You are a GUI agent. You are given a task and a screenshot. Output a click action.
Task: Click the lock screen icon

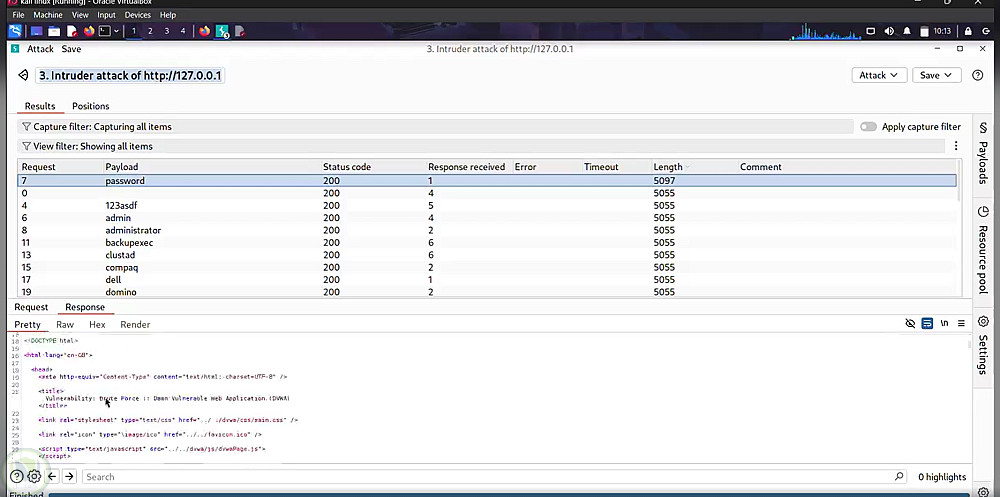pos(968,31)
